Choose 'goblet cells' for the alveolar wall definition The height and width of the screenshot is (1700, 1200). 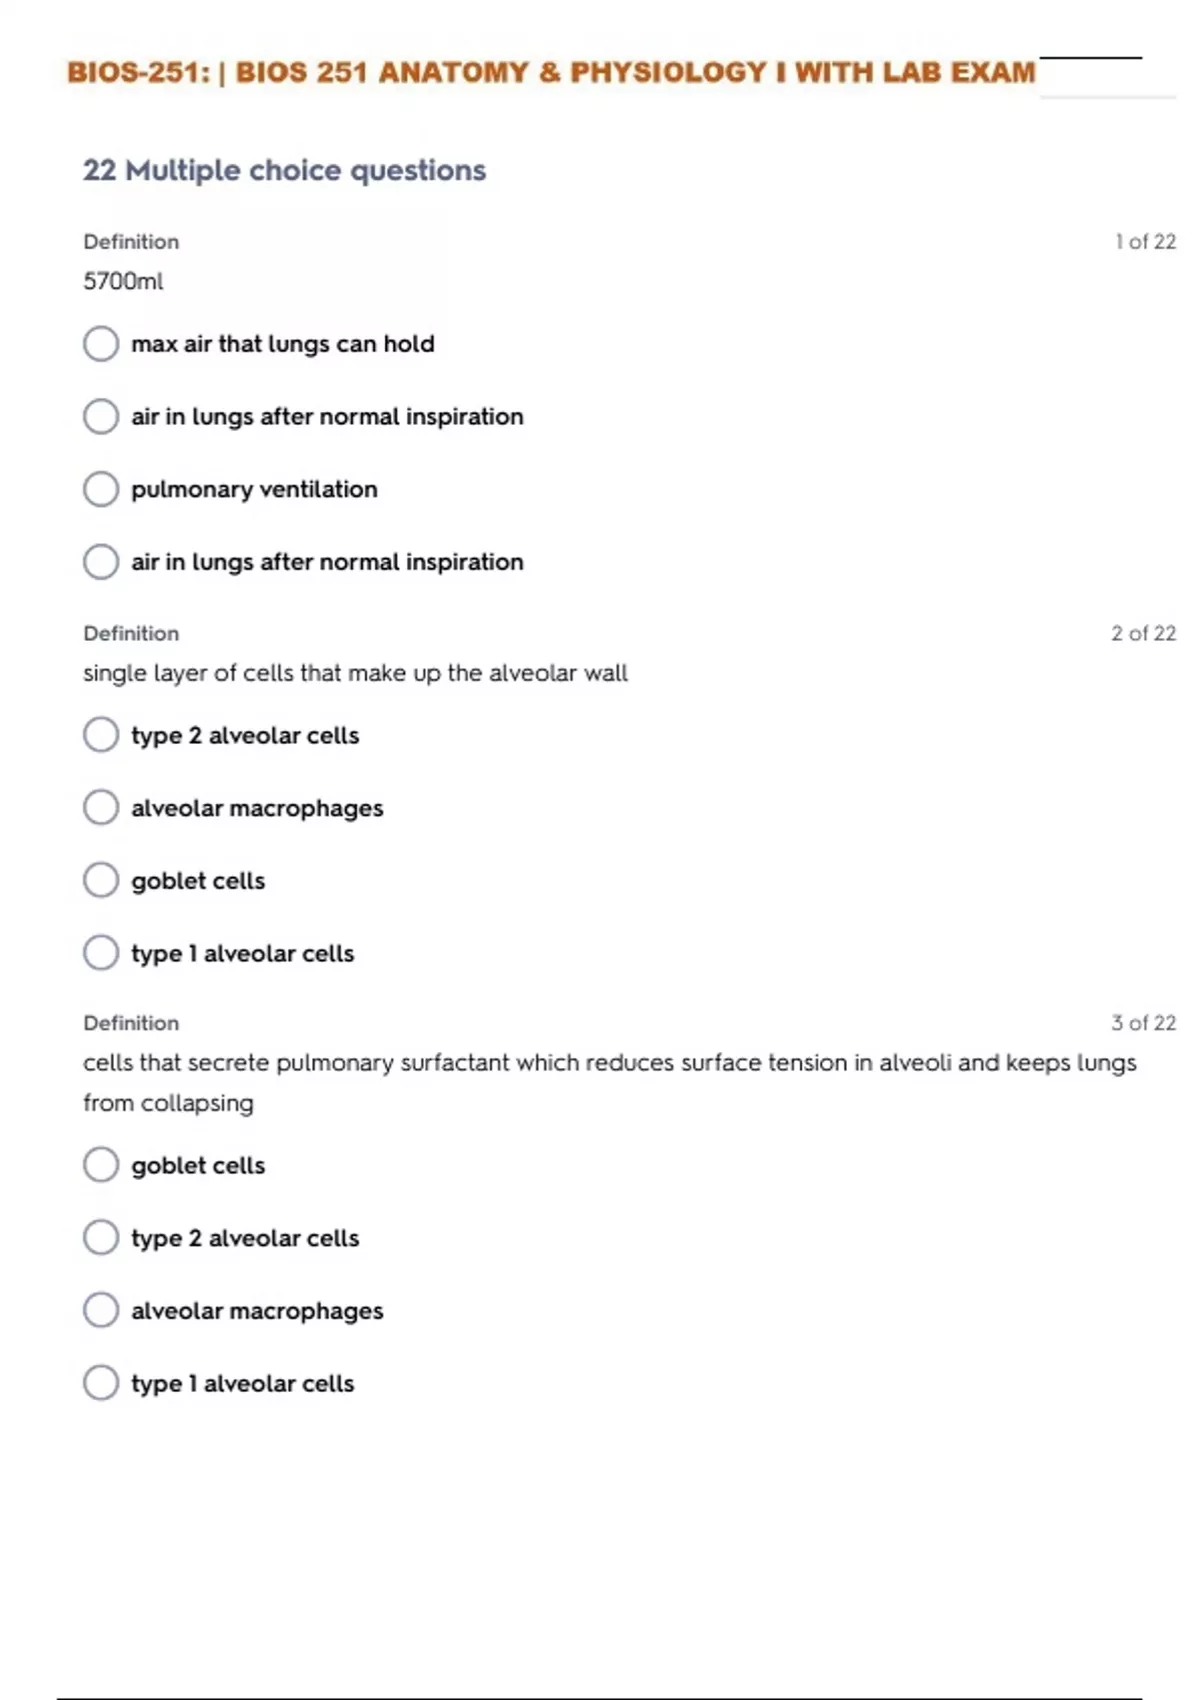(101, 881)
